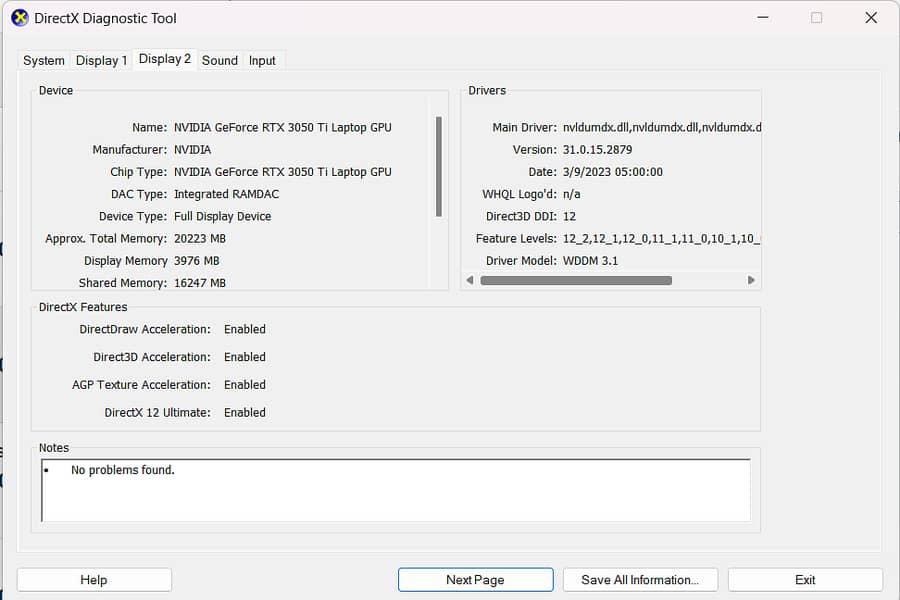This screenshot has height=600, width=900.
Task: Click the Next Page button
Action: 475,580
